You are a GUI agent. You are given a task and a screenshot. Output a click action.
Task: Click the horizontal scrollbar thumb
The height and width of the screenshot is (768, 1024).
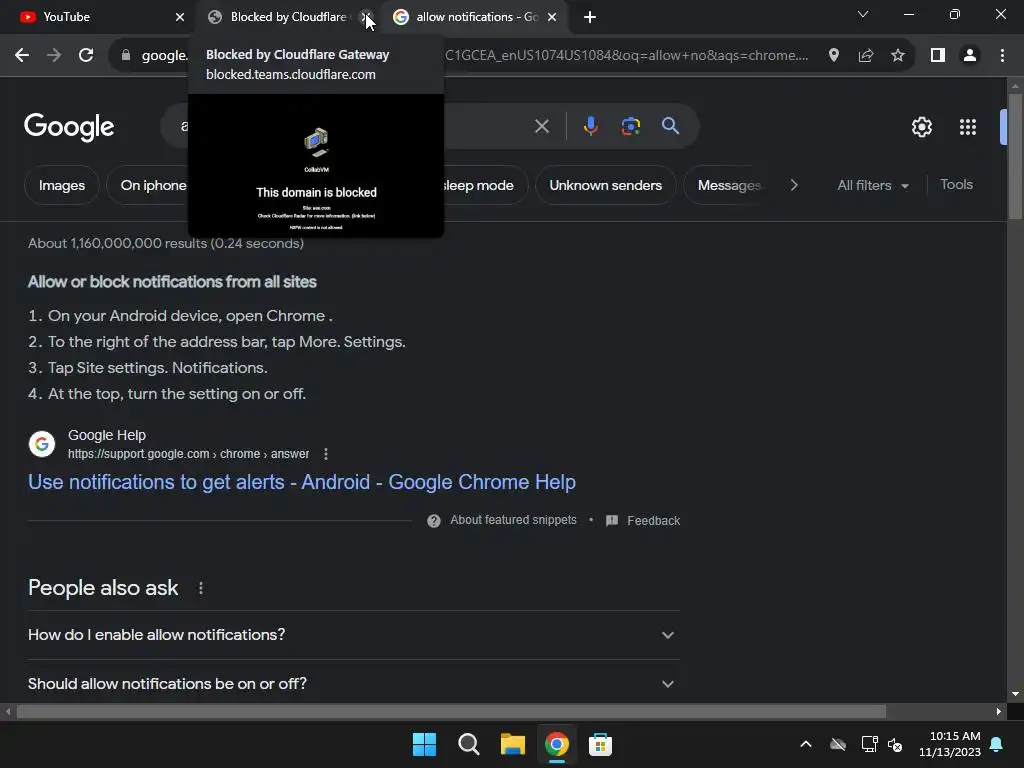click(x=451, y=711)
